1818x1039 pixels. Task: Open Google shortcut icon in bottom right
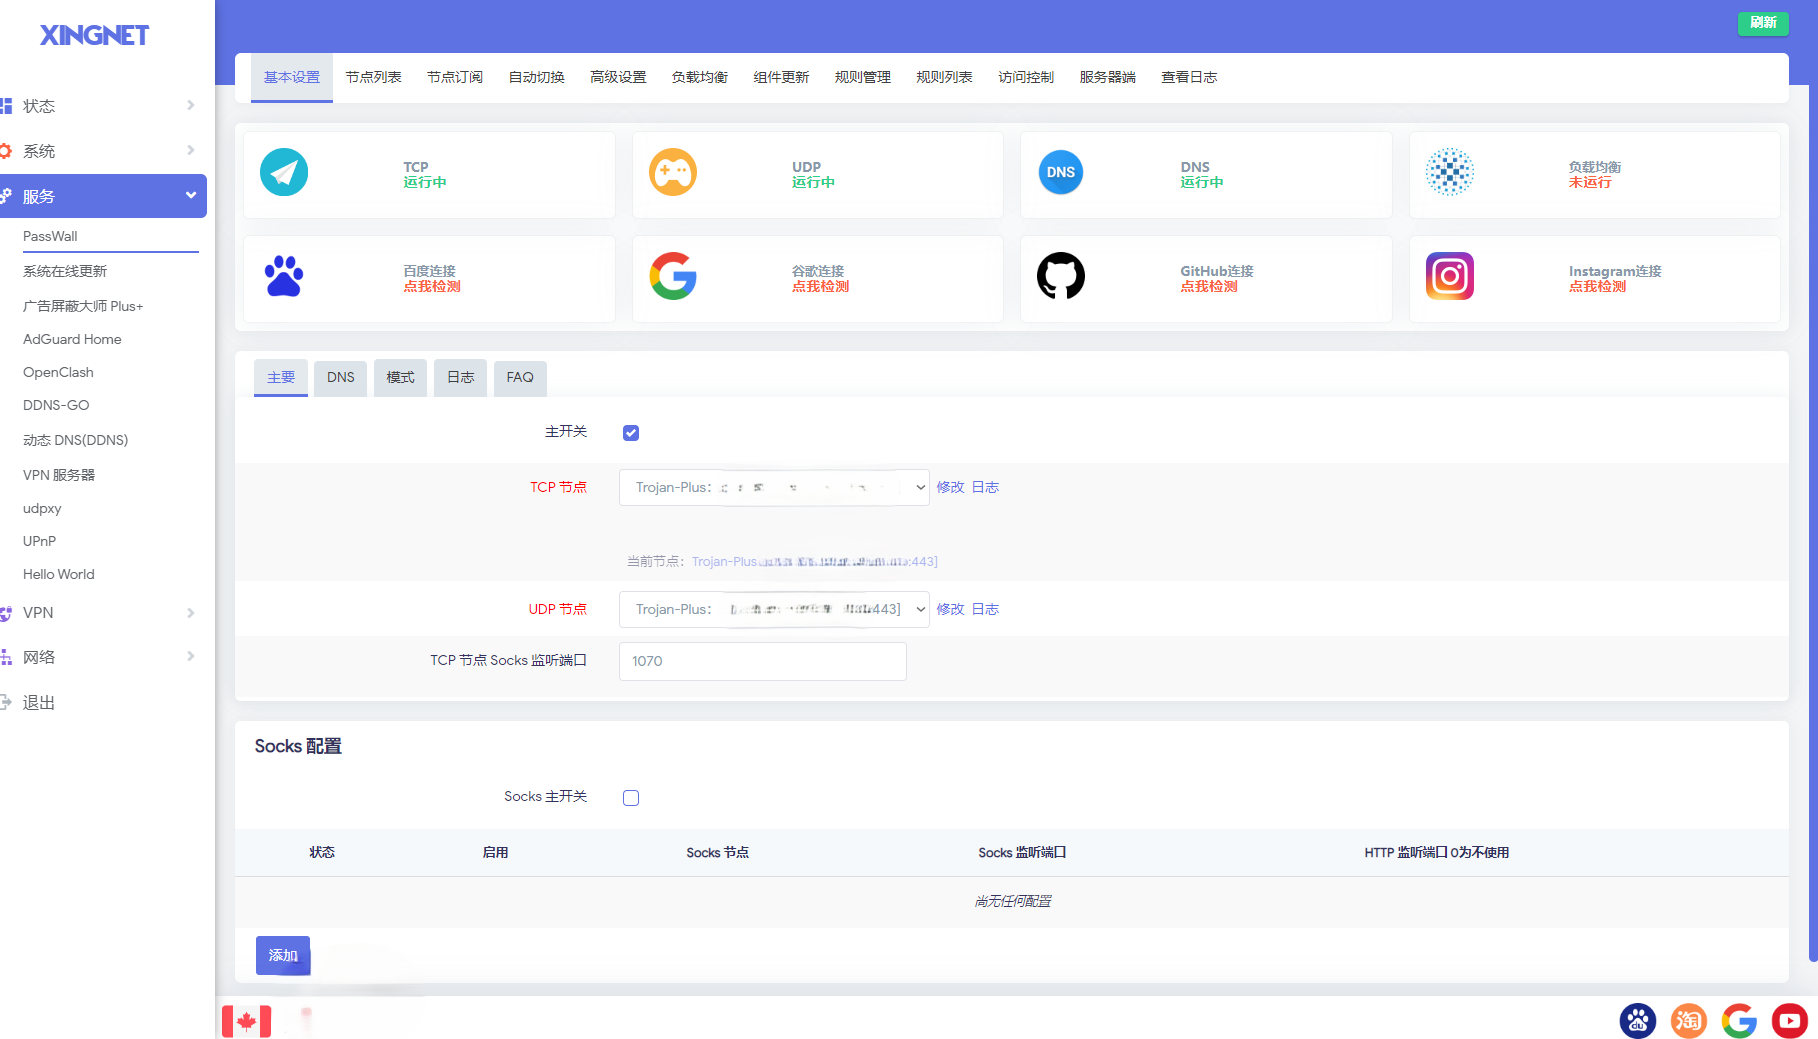point(1740,1021)
